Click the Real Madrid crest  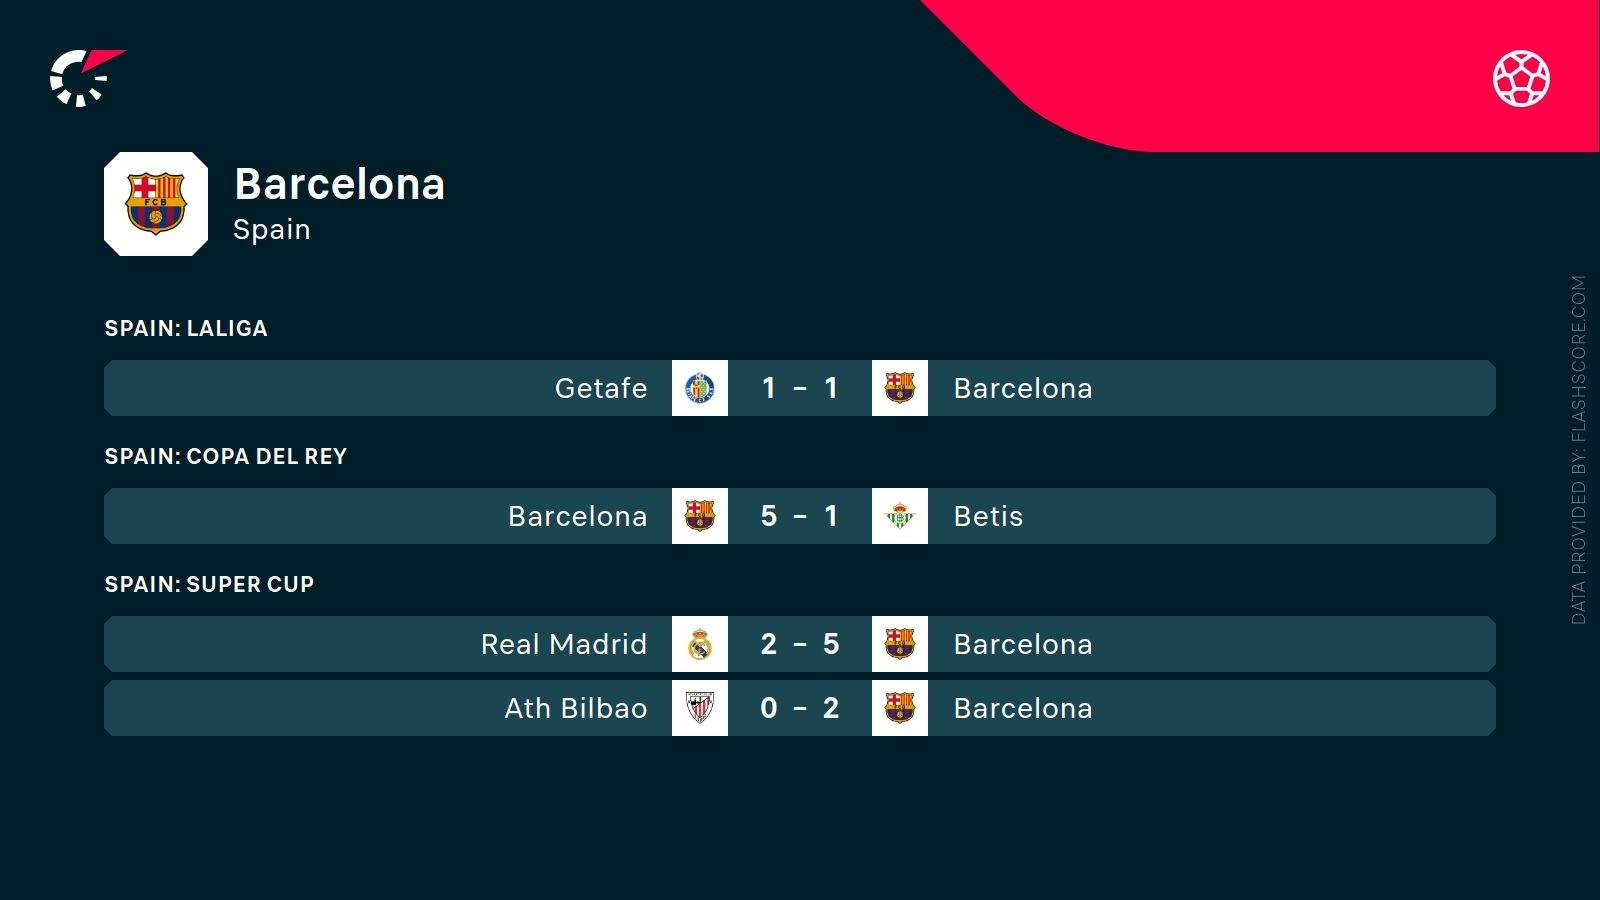(700, 644)
